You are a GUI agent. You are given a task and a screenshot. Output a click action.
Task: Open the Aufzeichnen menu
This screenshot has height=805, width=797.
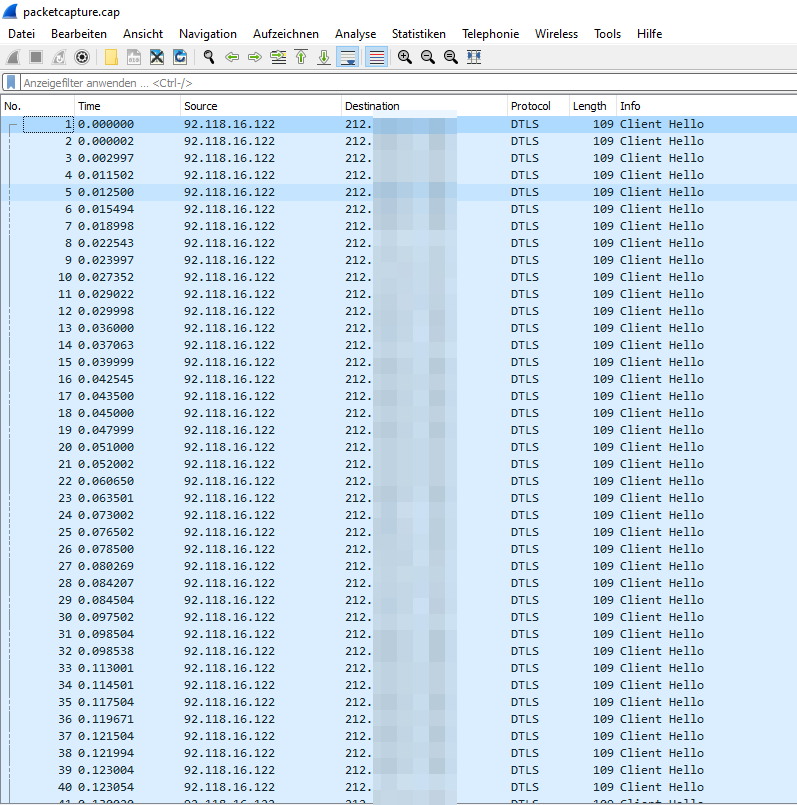click(x=286, y=34)
